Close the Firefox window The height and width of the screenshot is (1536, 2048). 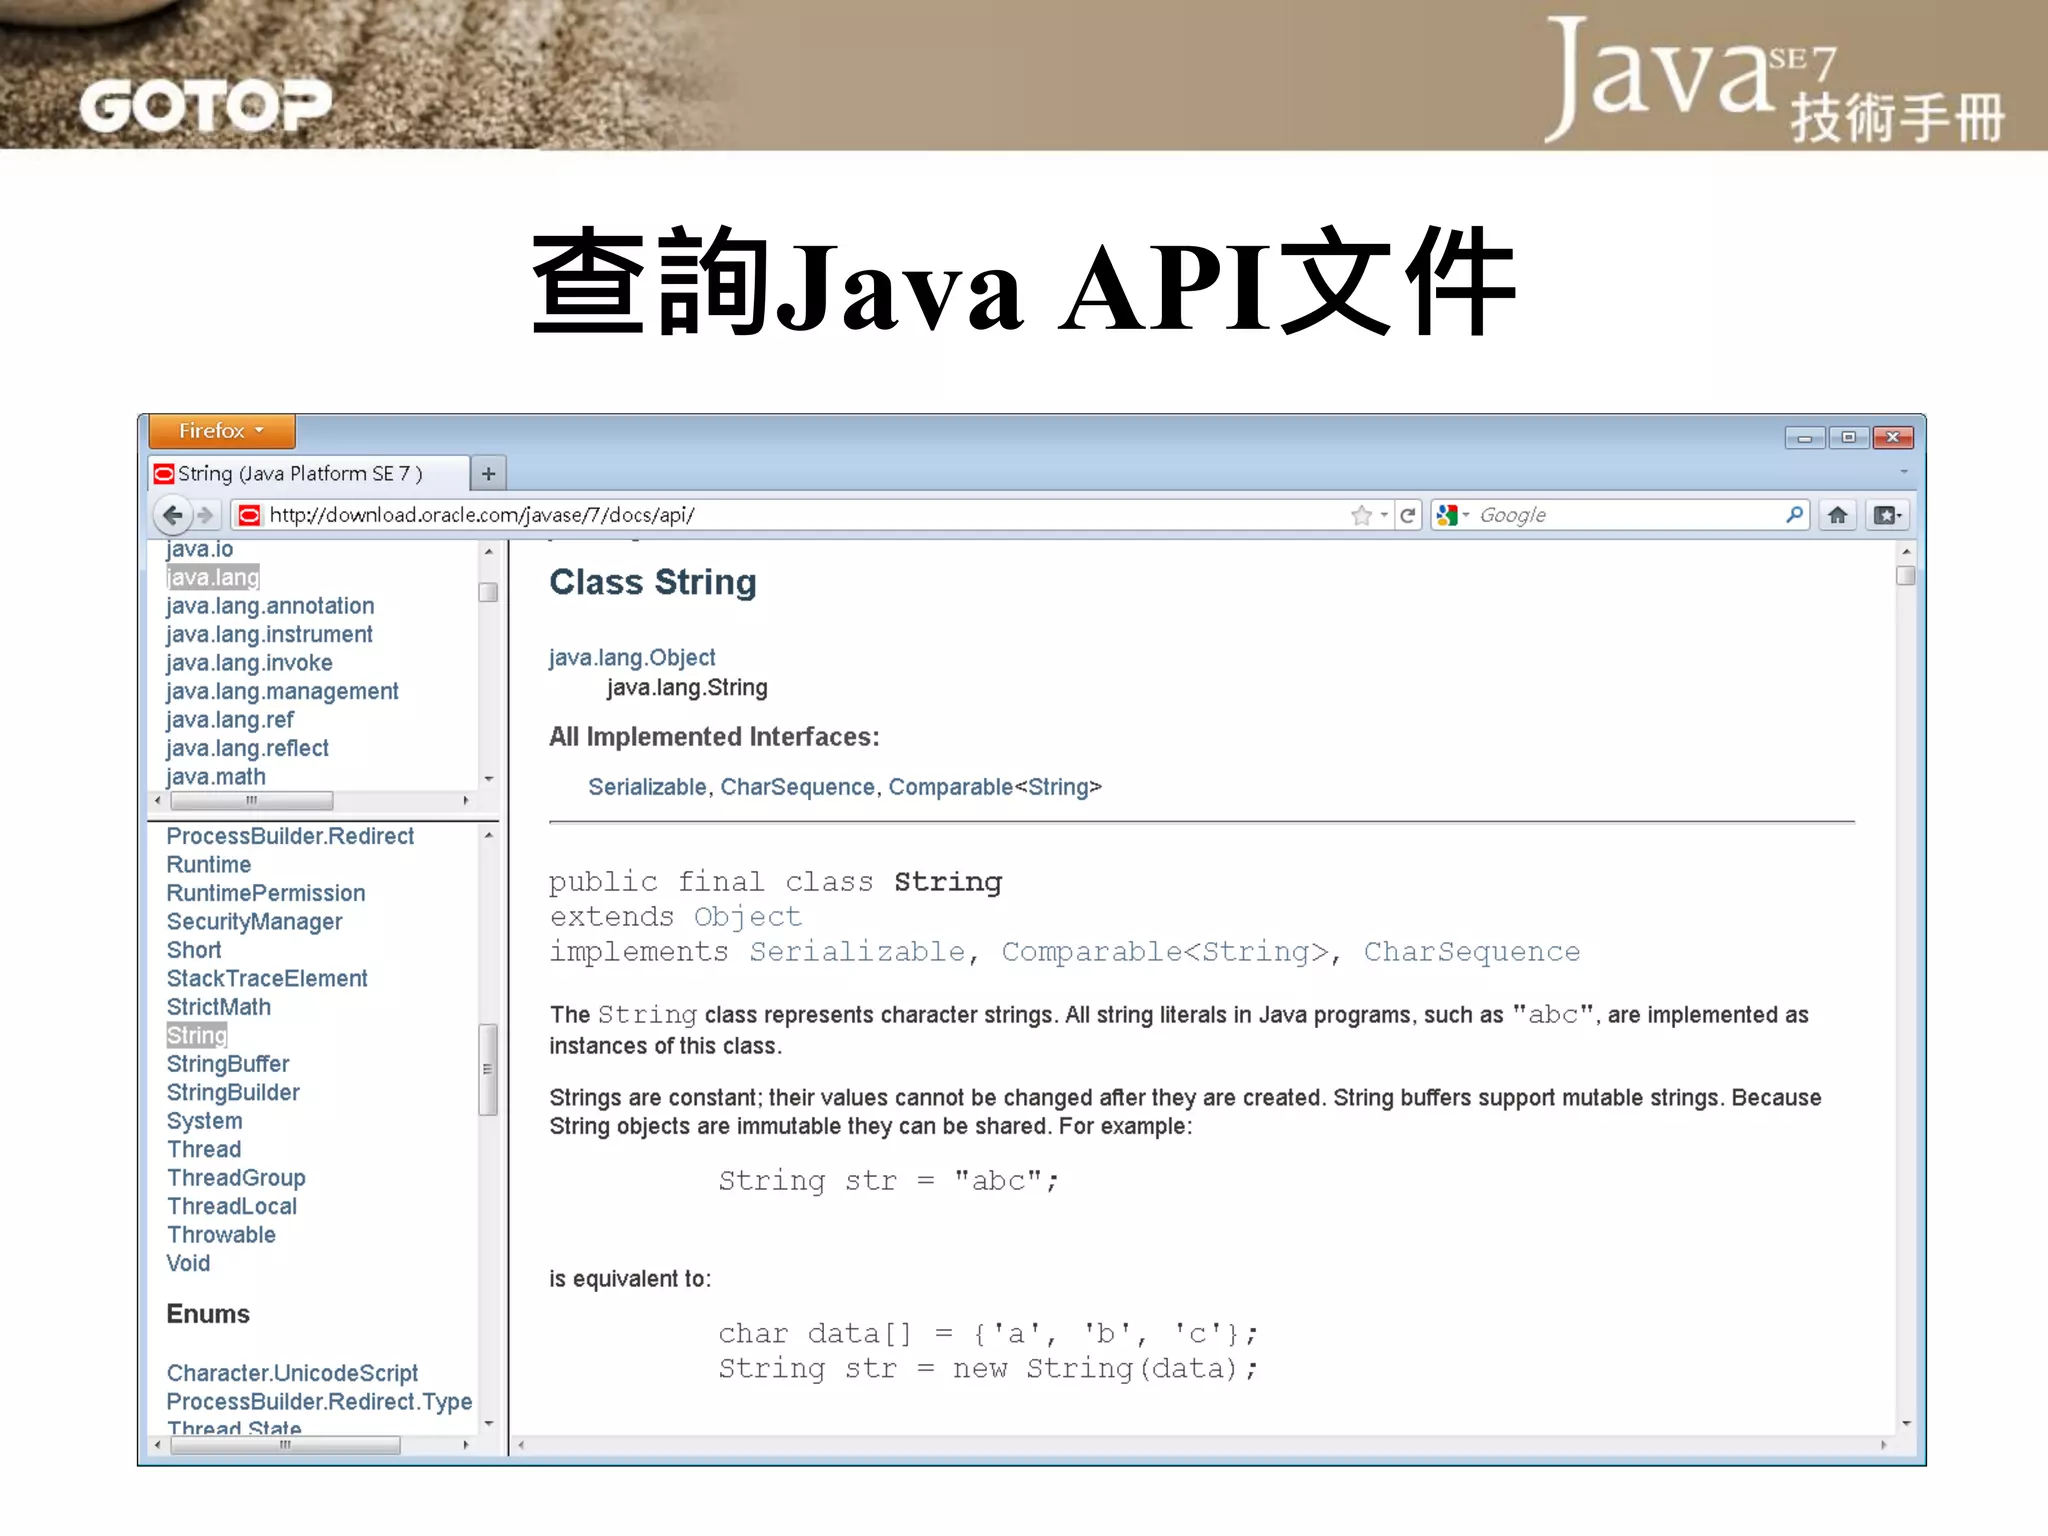click(x=1892, y=438)
